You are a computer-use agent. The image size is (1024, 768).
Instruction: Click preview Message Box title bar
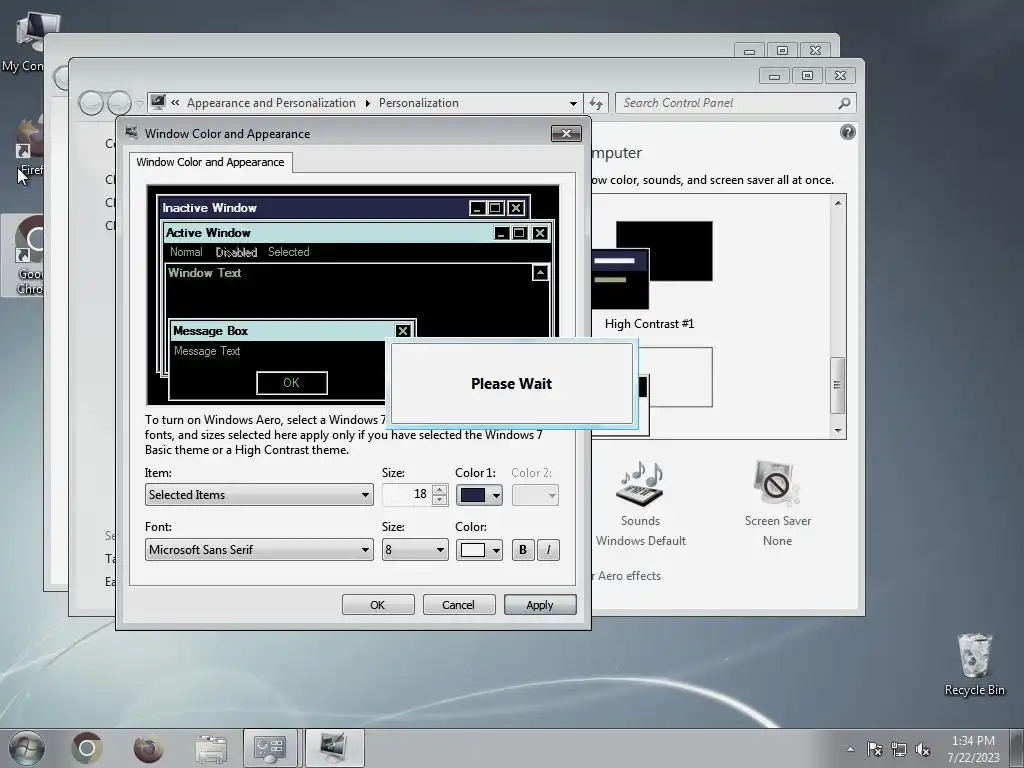point(291,330)
